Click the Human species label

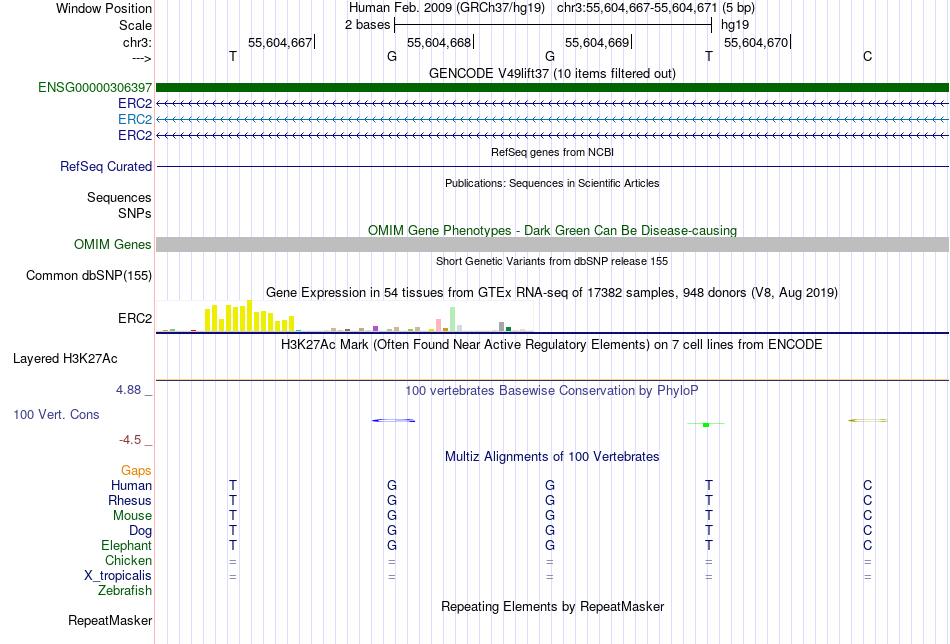click(131, 486)
